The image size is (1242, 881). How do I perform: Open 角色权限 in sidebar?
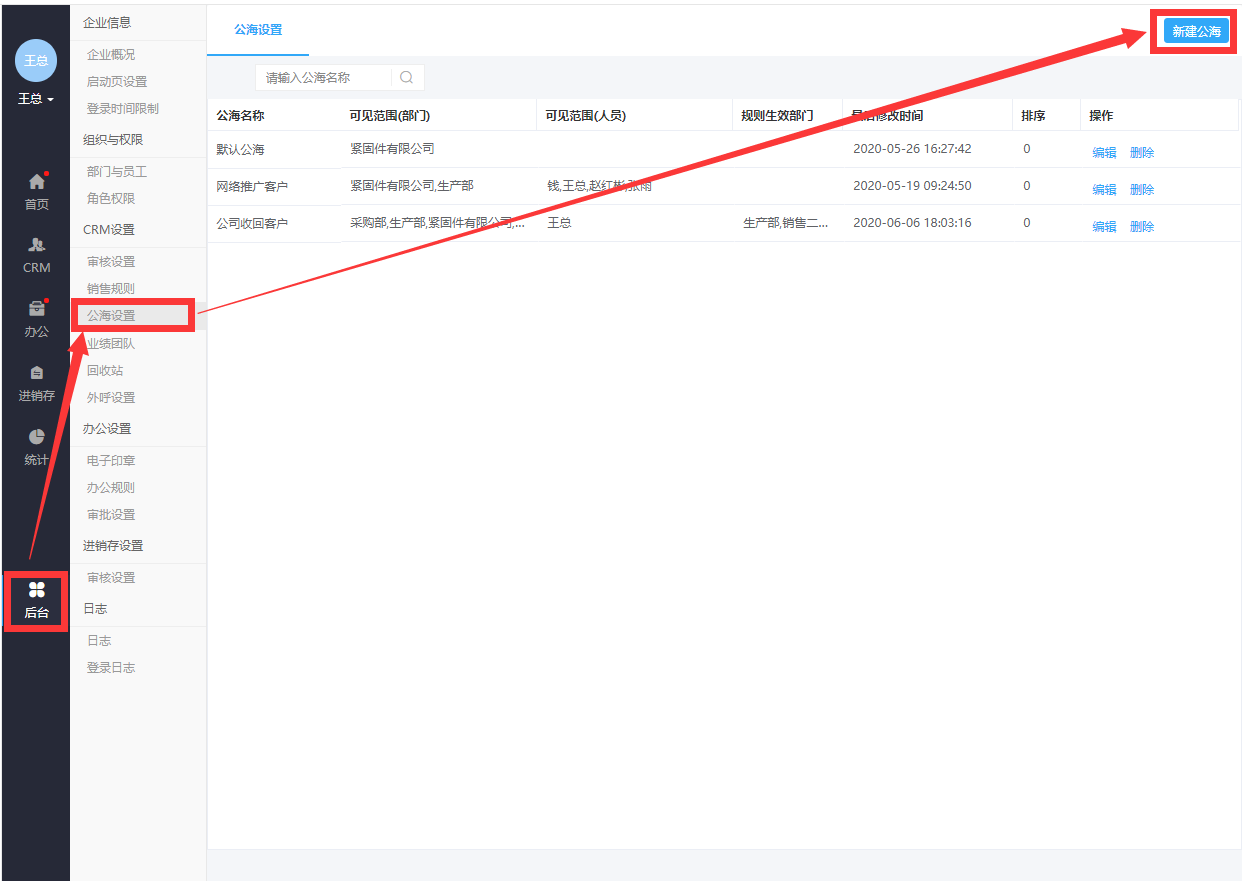point(111,198)
